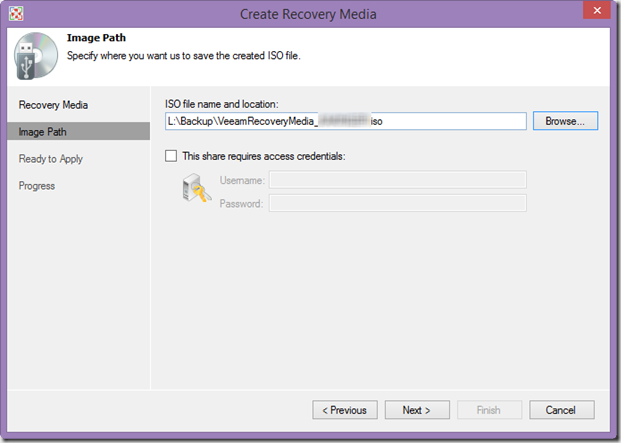
Task: Enable 'This share requires access credentials' checkbox
Action: 172,155
